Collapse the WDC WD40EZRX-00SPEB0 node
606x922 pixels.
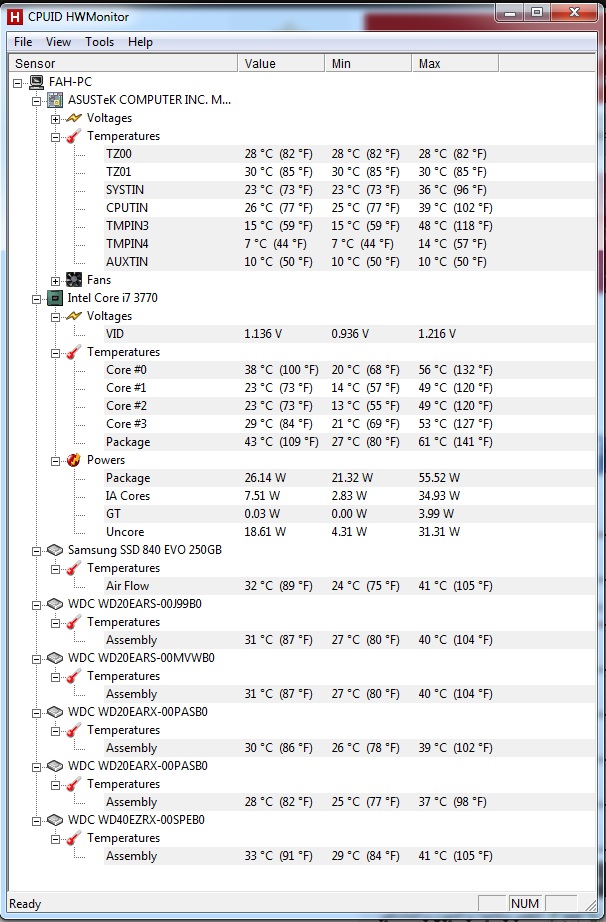pos(36,821)
